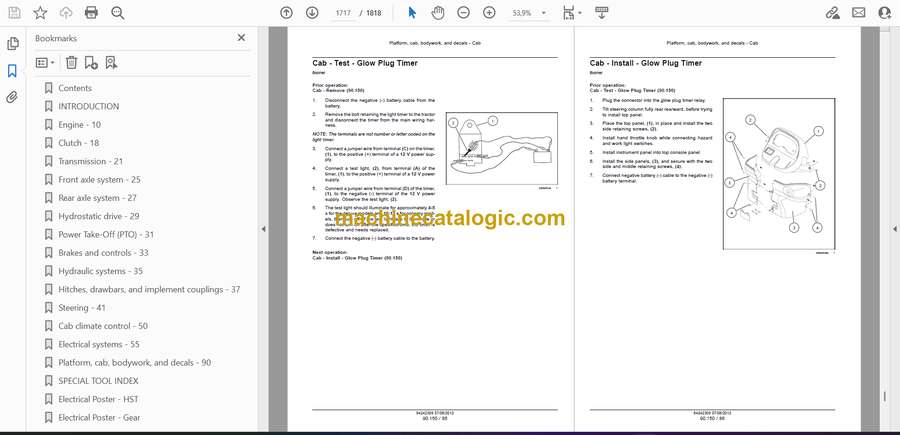Delete the selected bookmark with trash icon

point(71,63)
